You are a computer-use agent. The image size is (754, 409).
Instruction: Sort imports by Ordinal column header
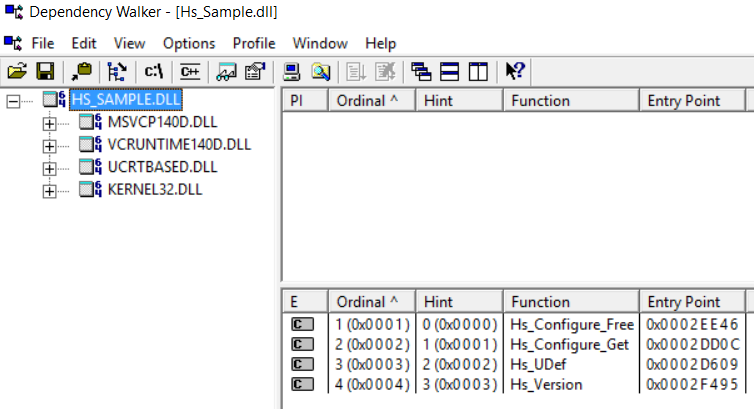[372, 100]
